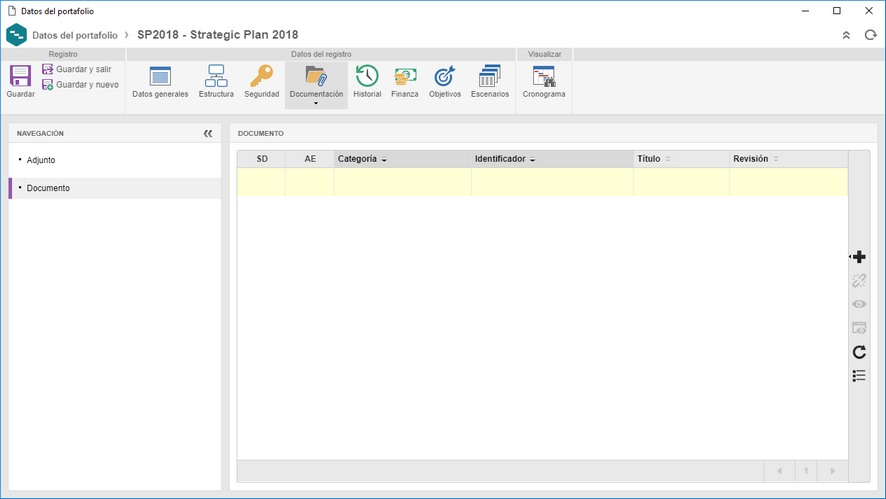Viewport: 886px width, 499px height.
Task: Go to previous page of grid
Action: point(779,471)
